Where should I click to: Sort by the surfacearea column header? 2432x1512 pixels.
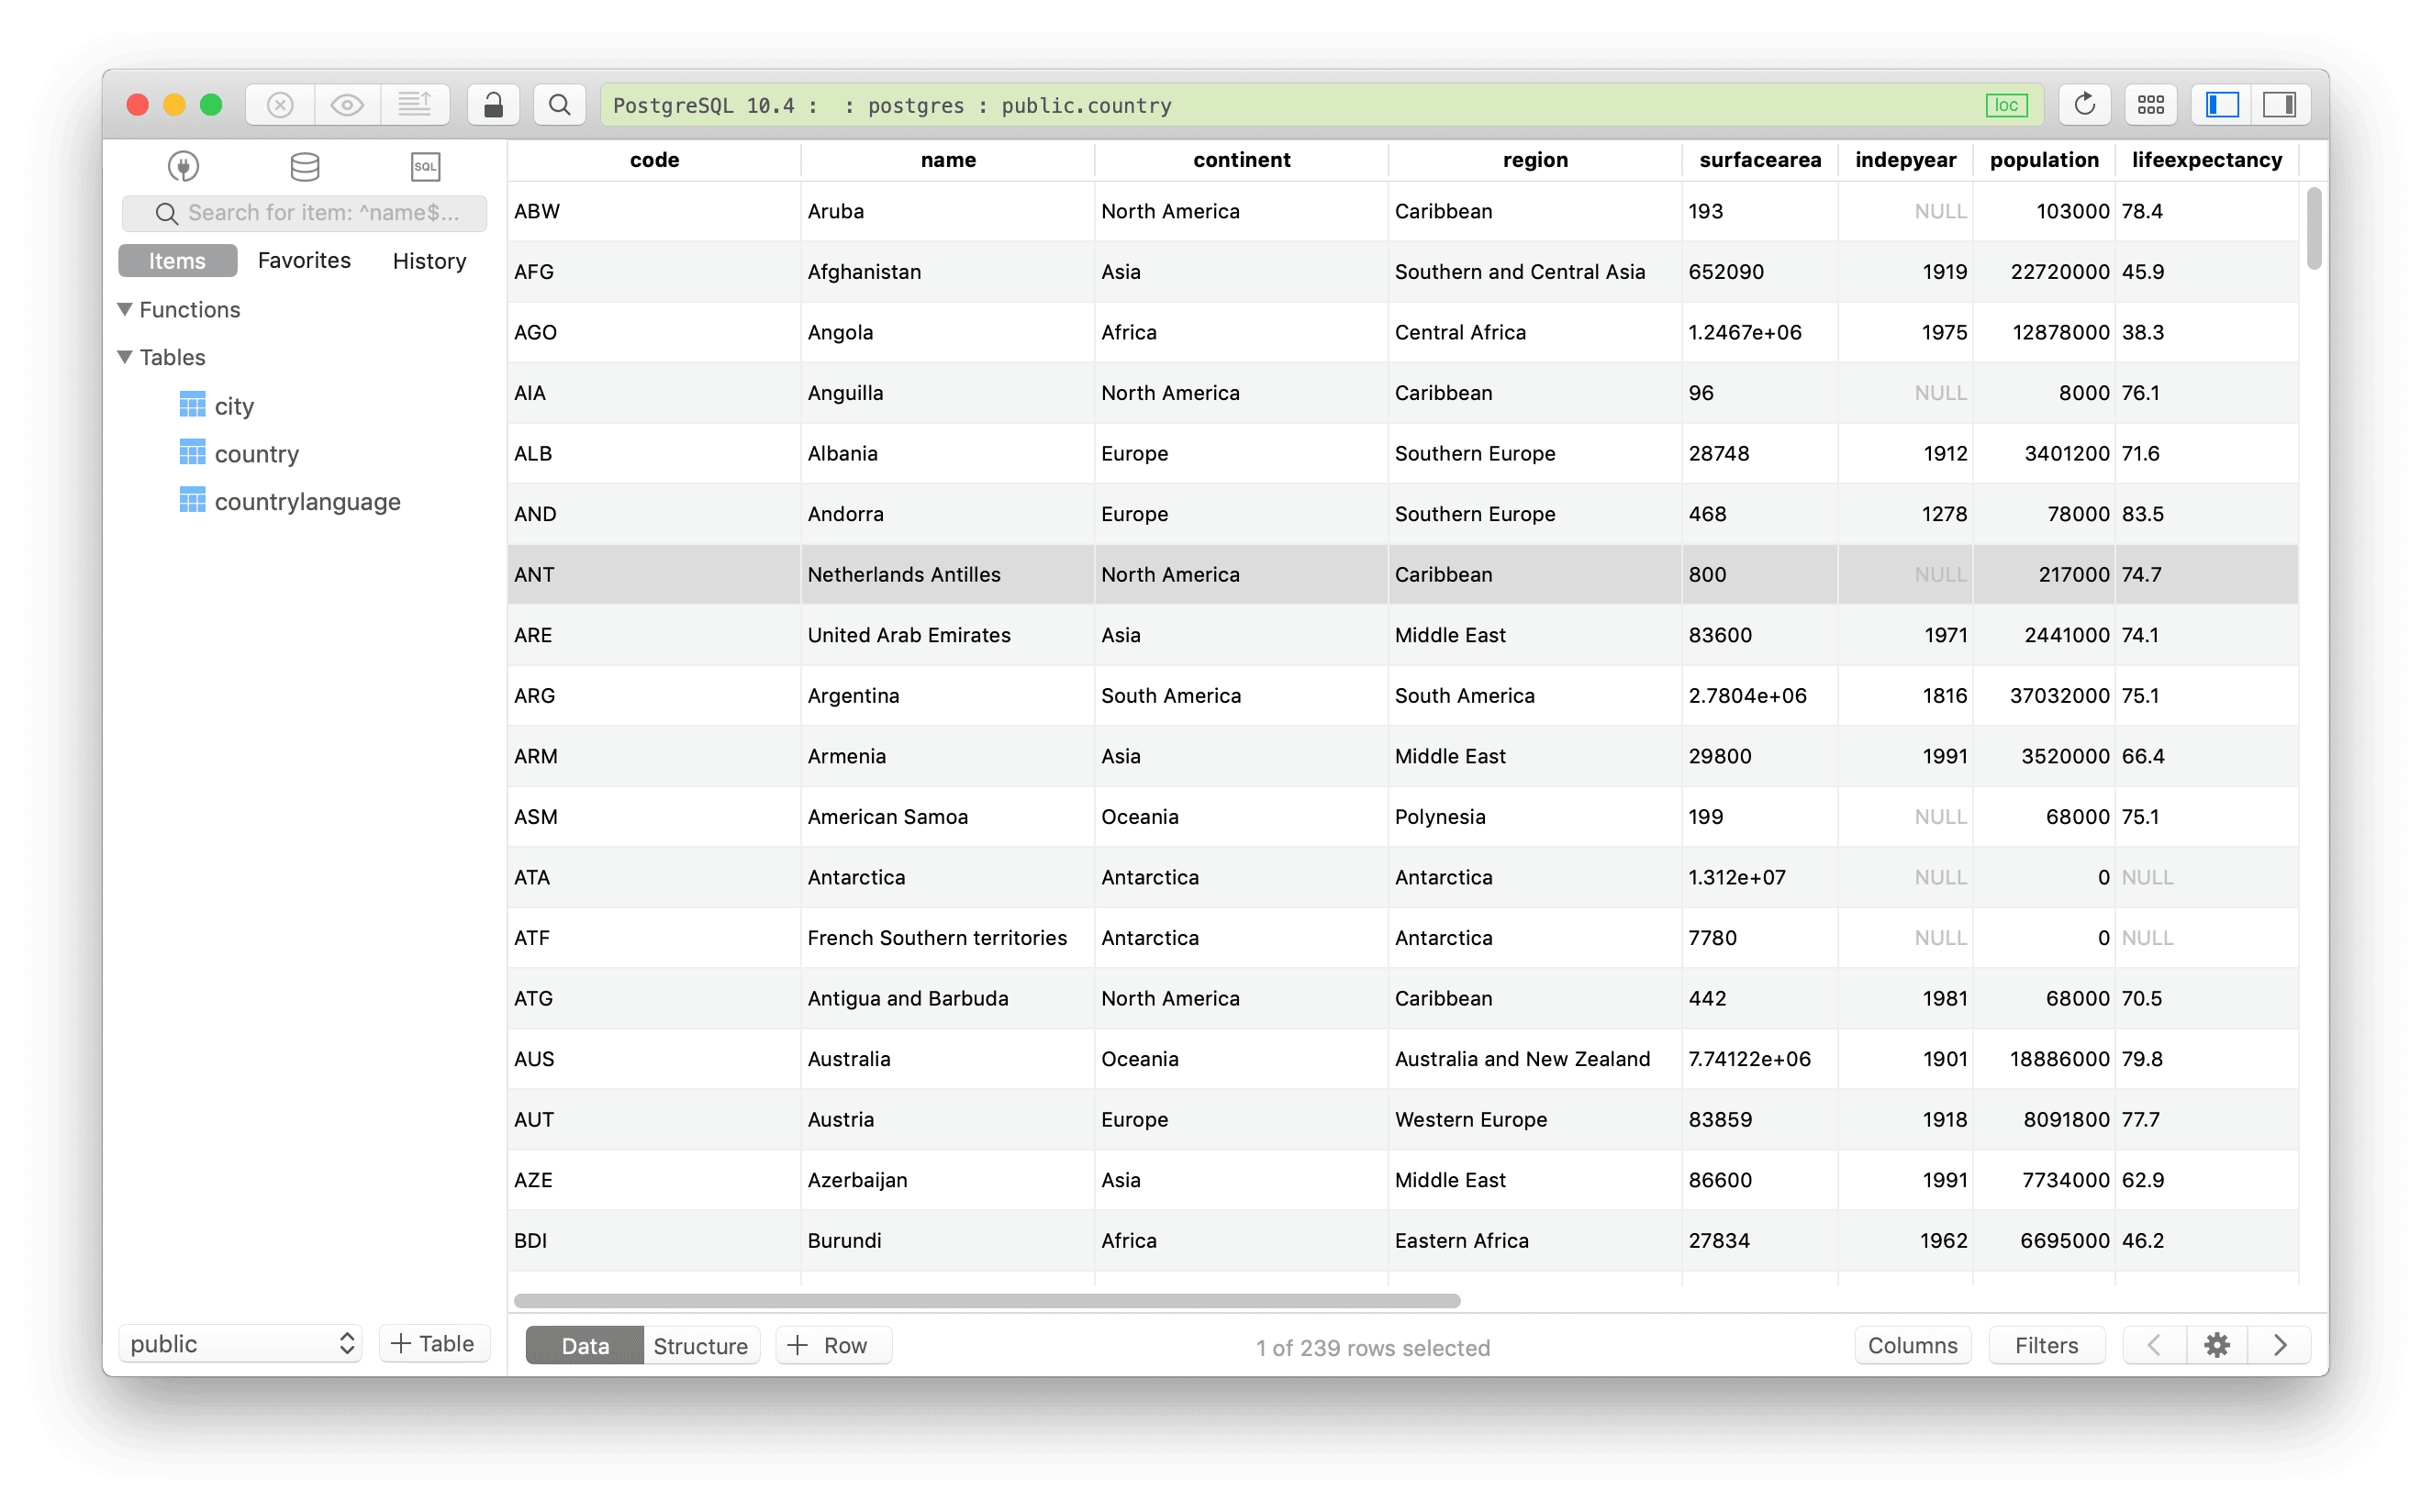(1760, 160)
